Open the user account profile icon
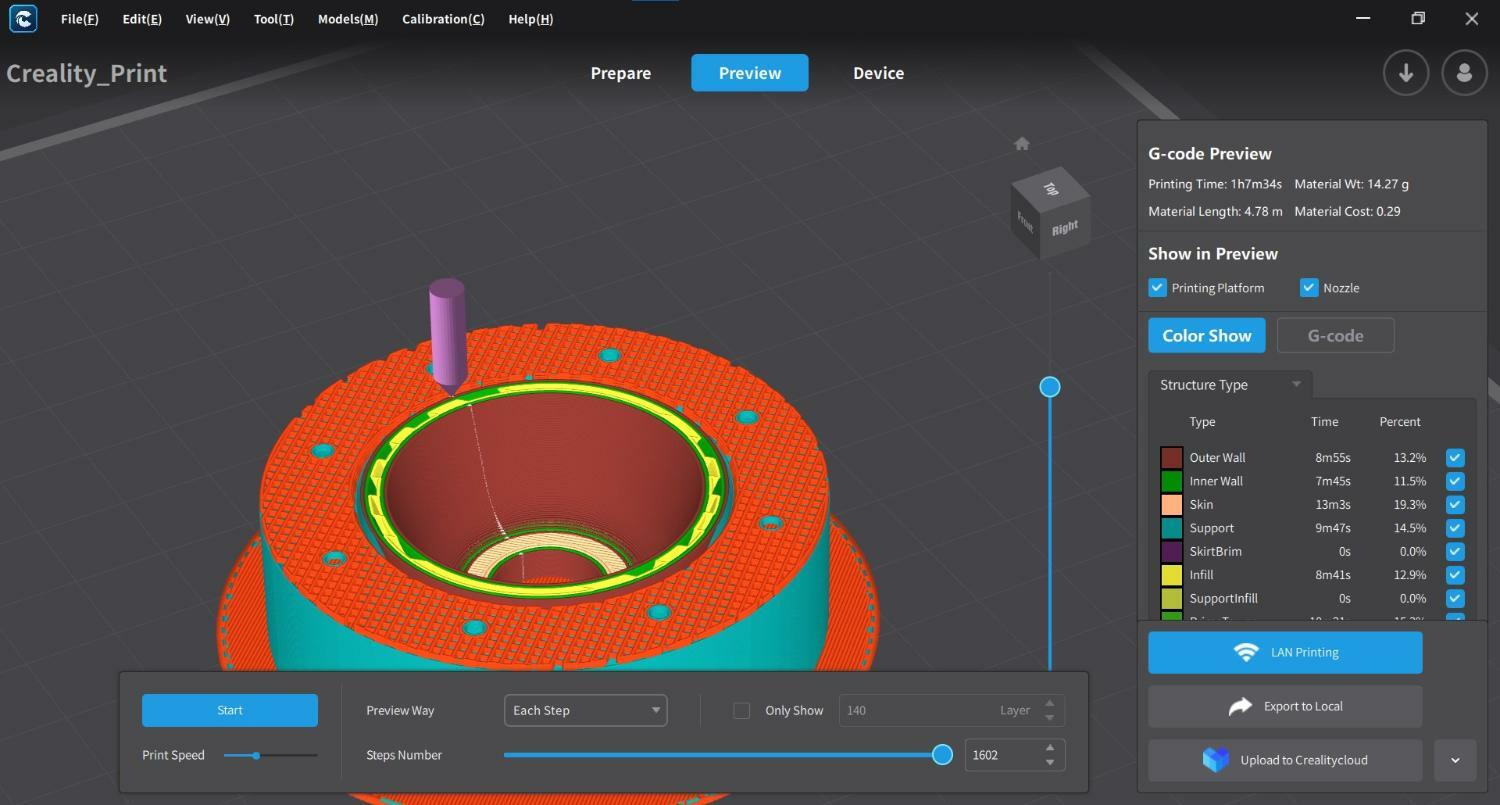The width and height of the screenshot is (1500, 805). 1464,73
